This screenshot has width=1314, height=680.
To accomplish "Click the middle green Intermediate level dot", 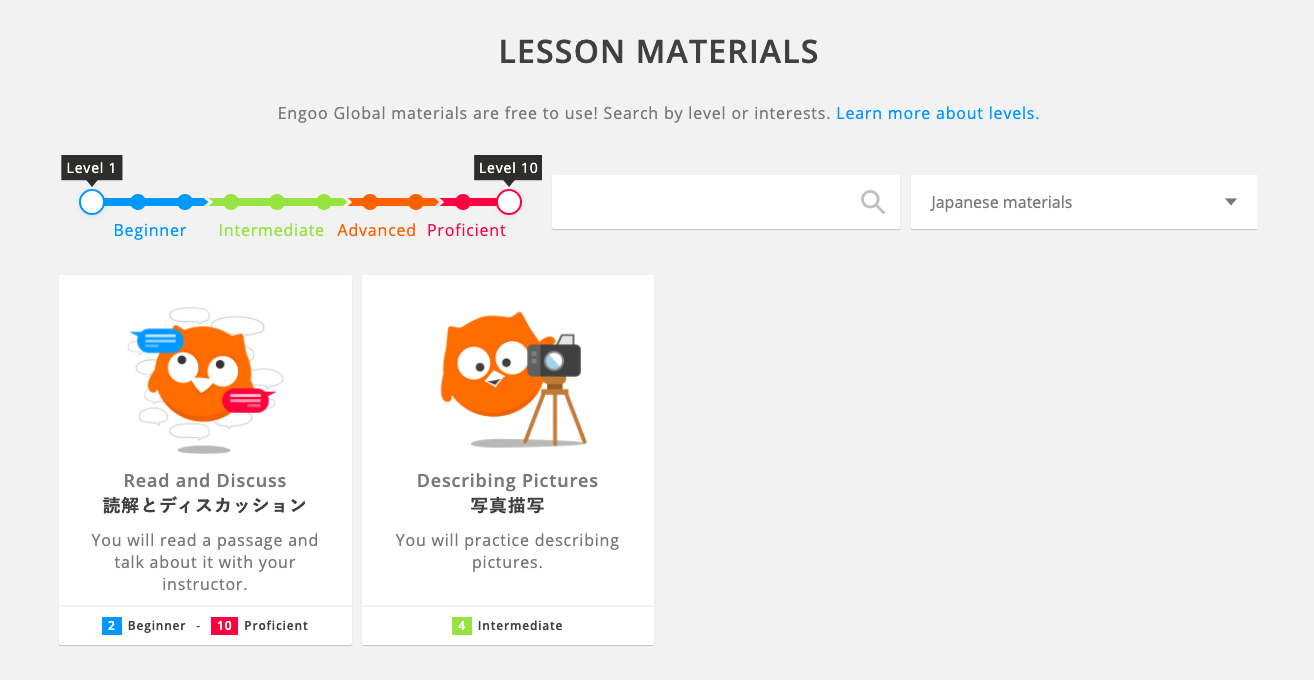I will [277, 202].
